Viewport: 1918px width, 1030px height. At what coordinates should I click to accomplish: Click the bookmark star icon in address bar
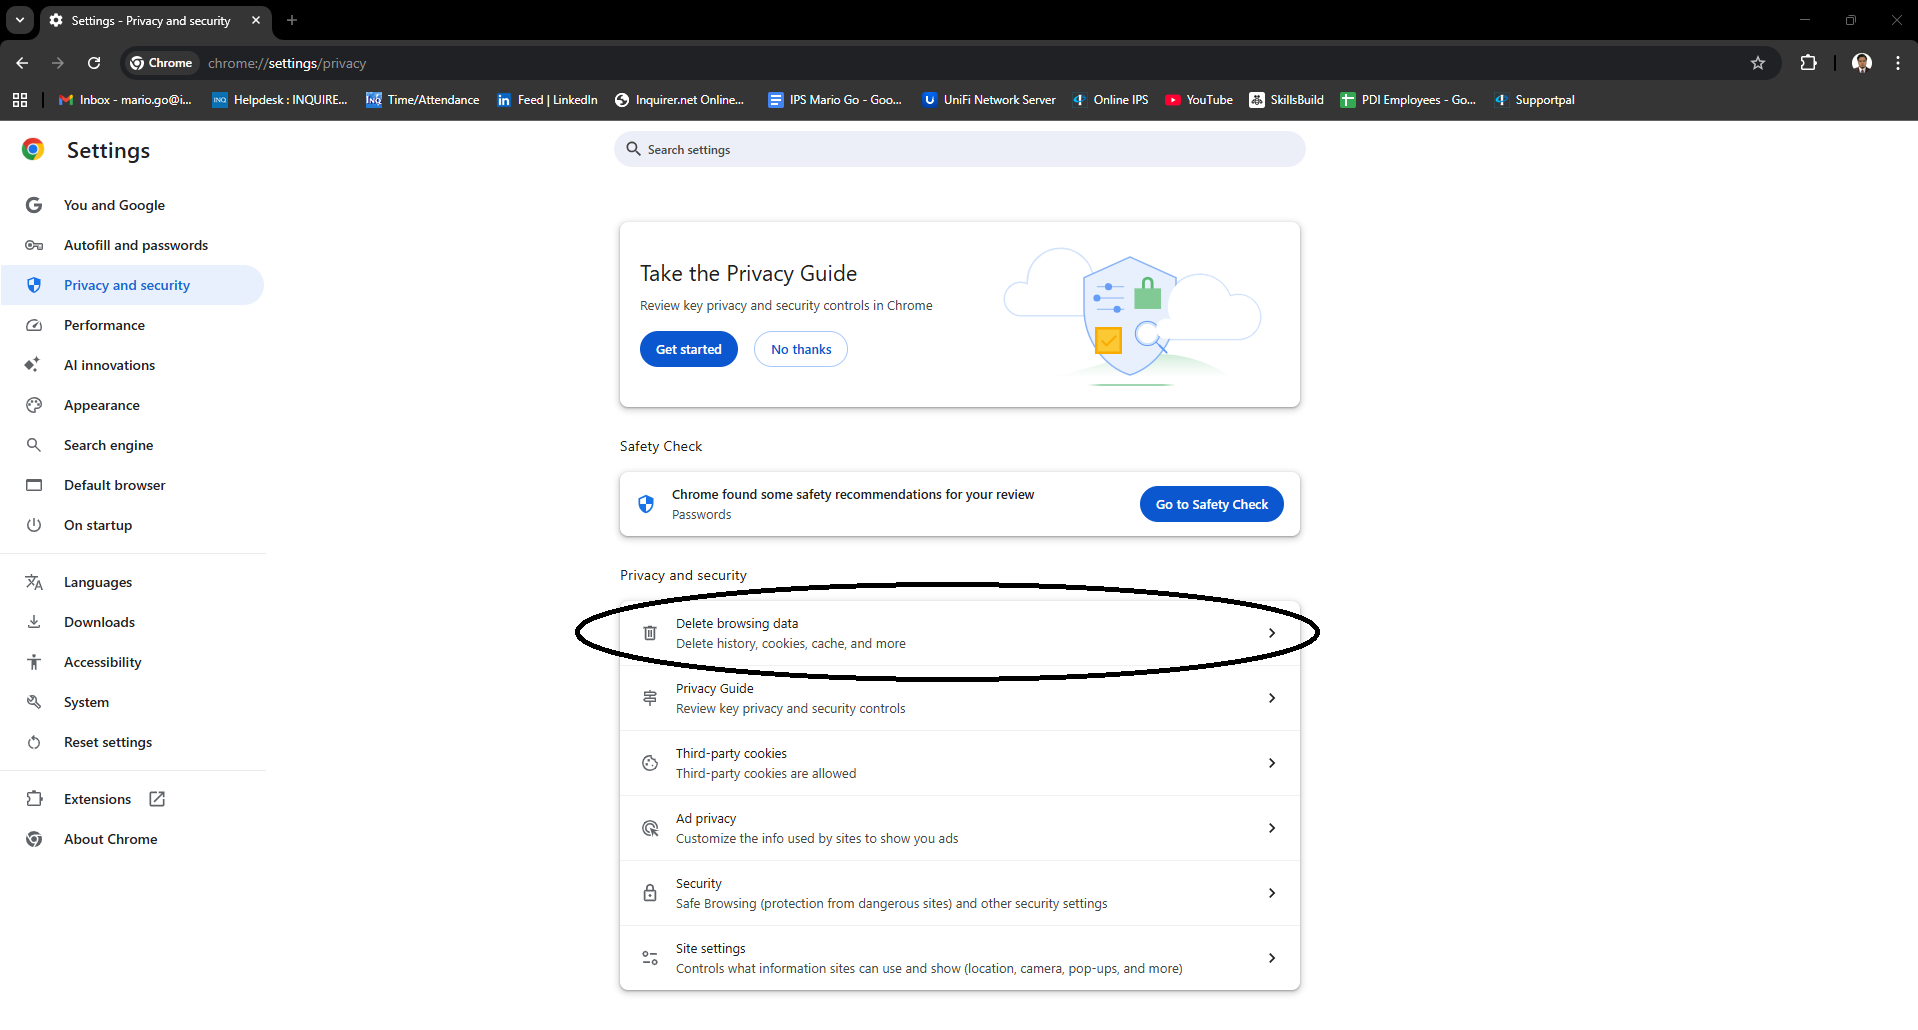click(1757, 63)
